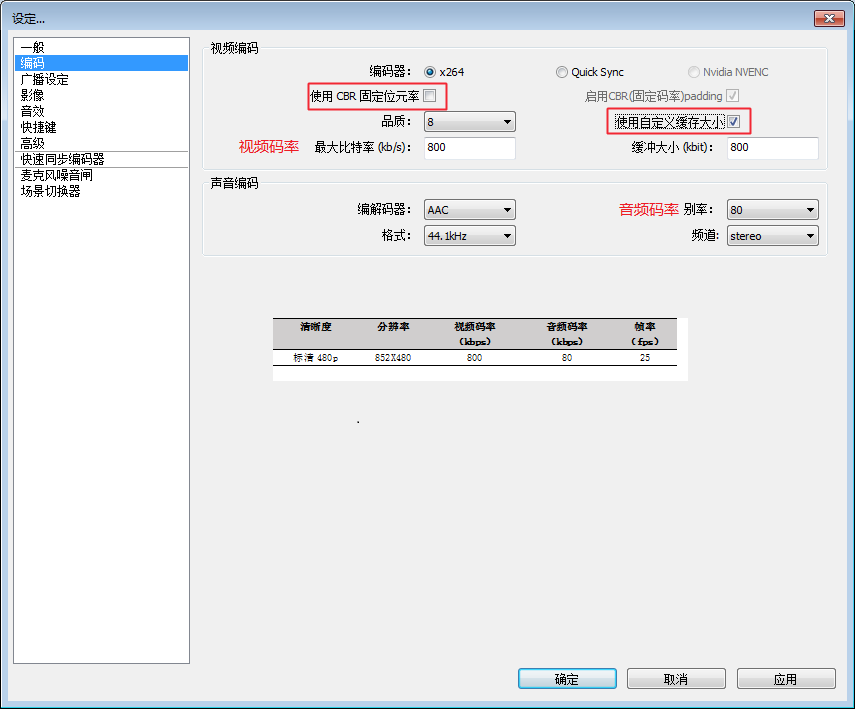Select the 编码 settings category
The width and height of the screenshot is (855, 709).
pyautogui.click(x=101, y=63)
